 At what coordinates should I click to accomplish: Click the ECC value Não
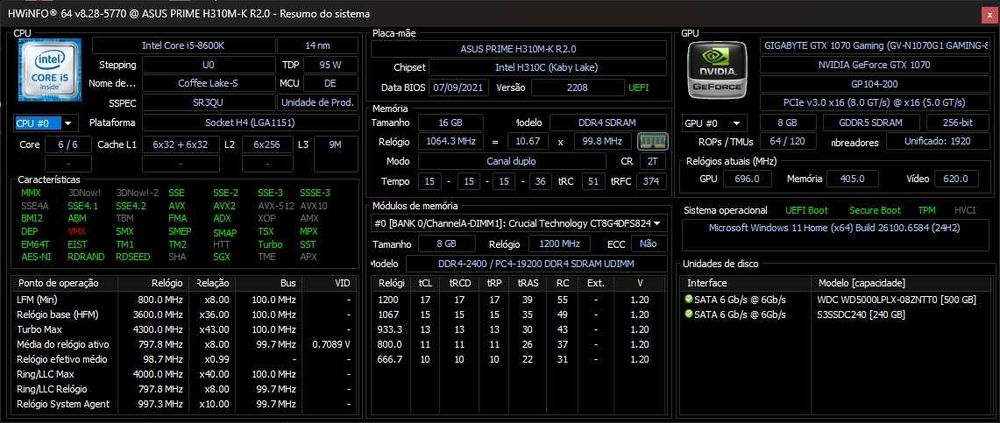(x=648, y=244)
